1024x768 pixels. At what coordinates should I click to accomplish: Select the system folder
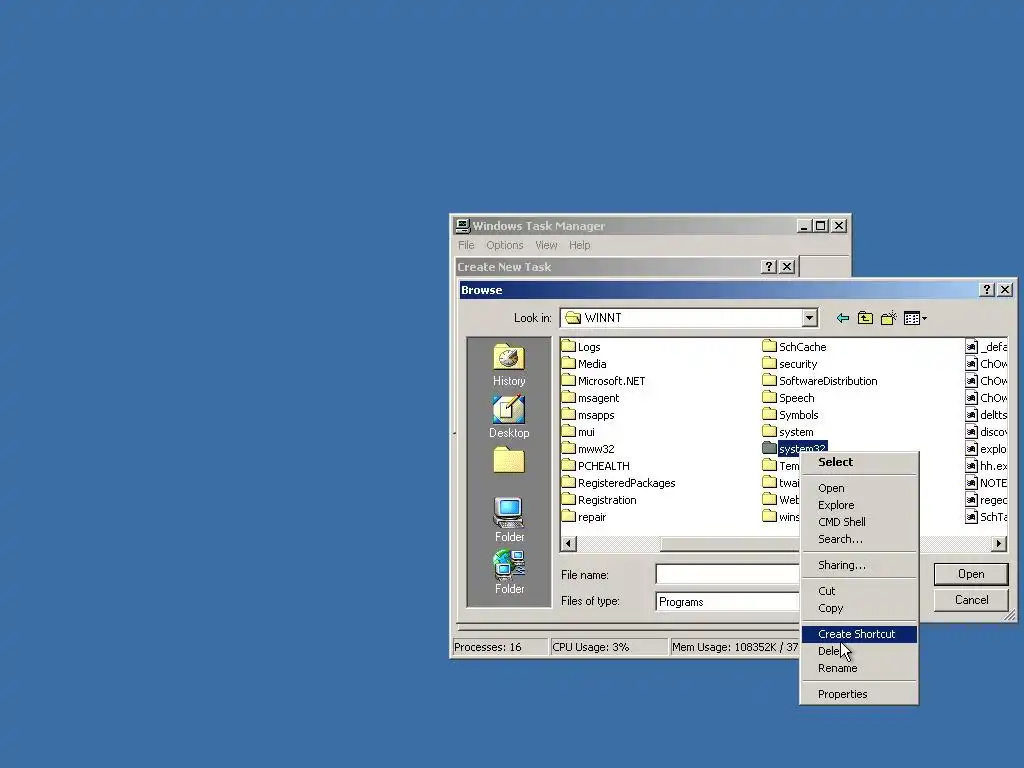(x=788, y=432)
